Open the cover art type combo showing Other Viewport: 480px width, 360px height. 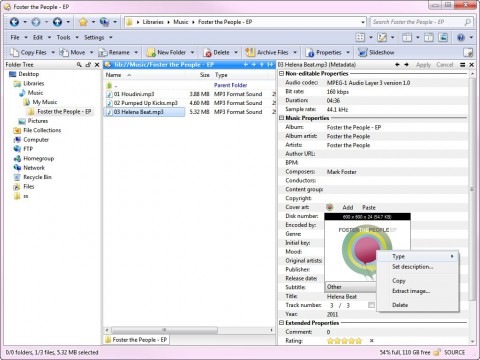[351, 287]
